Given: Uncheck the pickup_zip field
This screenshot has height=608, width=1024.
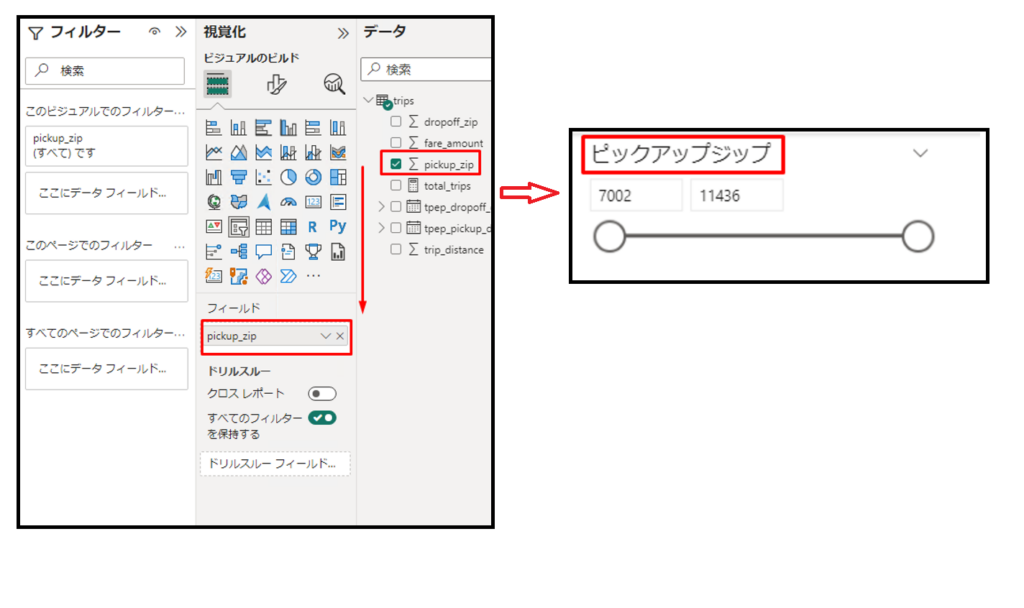Looking at the screenshot, I should point(396,164).
